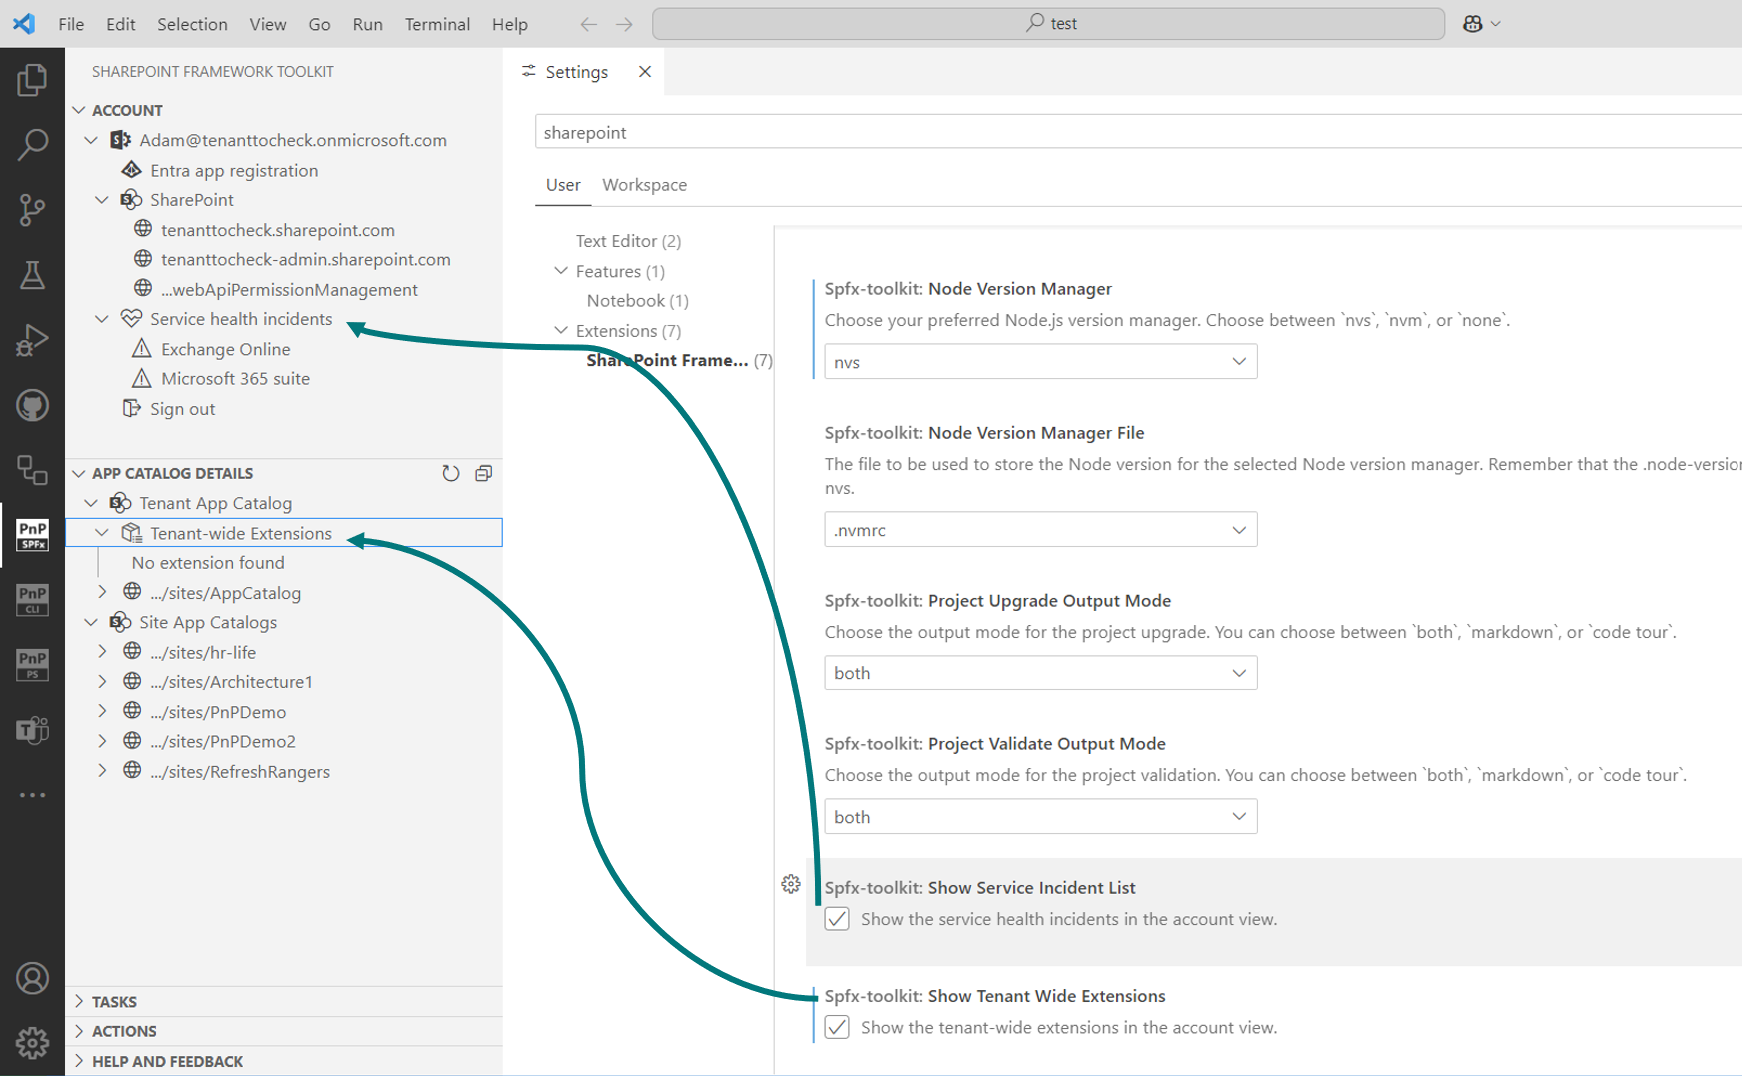The image size is (1742, 1076).
Task: Open the Testing flask view
Action: click(x=32, y=275)
